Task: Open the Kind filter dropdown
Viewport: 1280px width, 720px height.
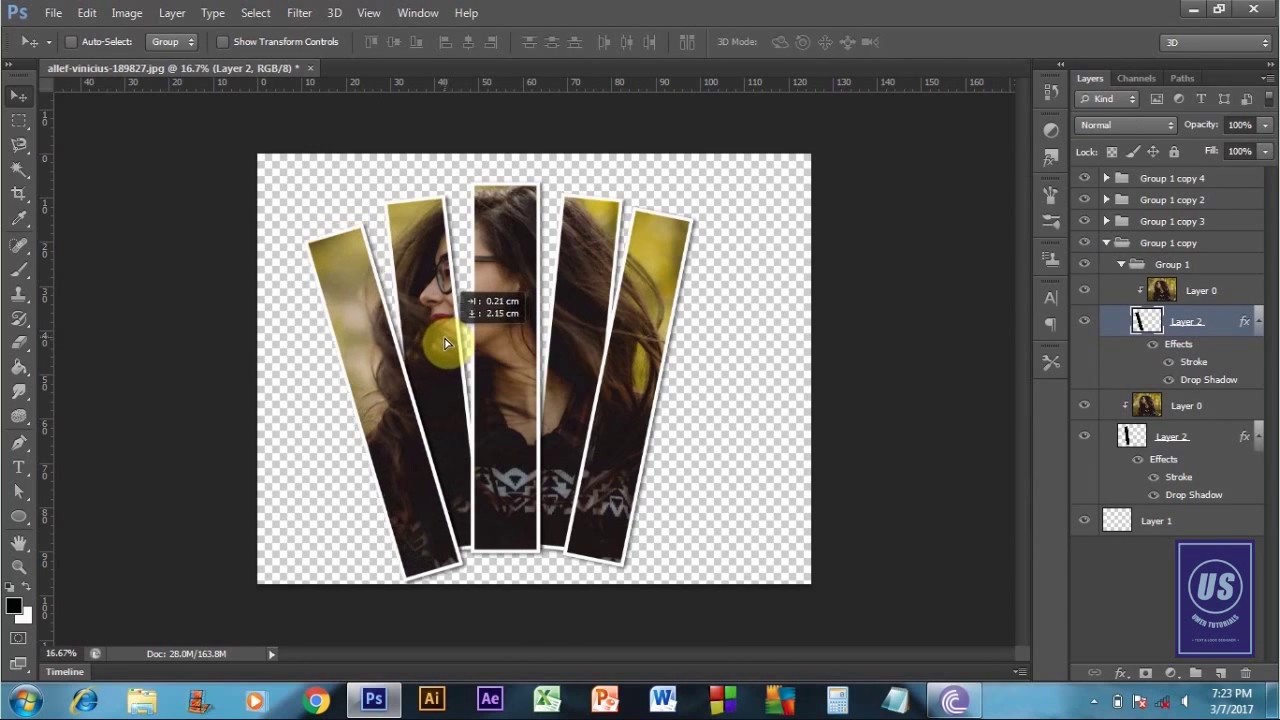Action: click(x=1108, y=99)
